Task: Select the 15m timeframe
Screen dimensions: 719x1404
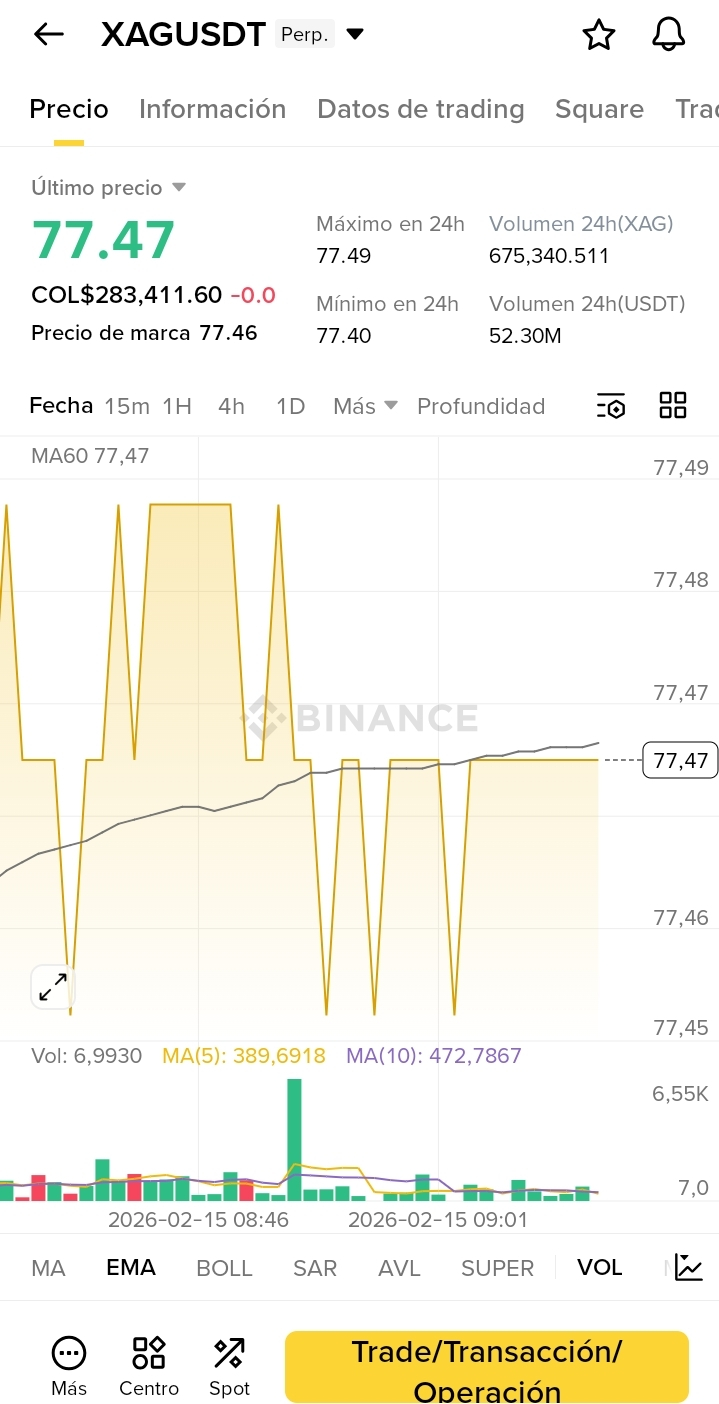Action: coord(127,406)
